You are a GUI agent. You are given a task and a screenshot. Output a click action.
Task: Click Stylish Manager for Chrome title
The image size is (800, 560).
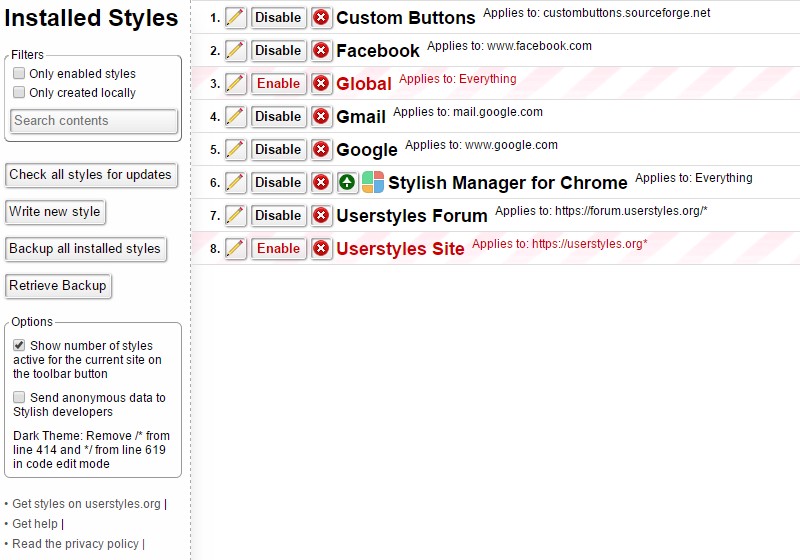pyautogui.click(x=508, y=183)
